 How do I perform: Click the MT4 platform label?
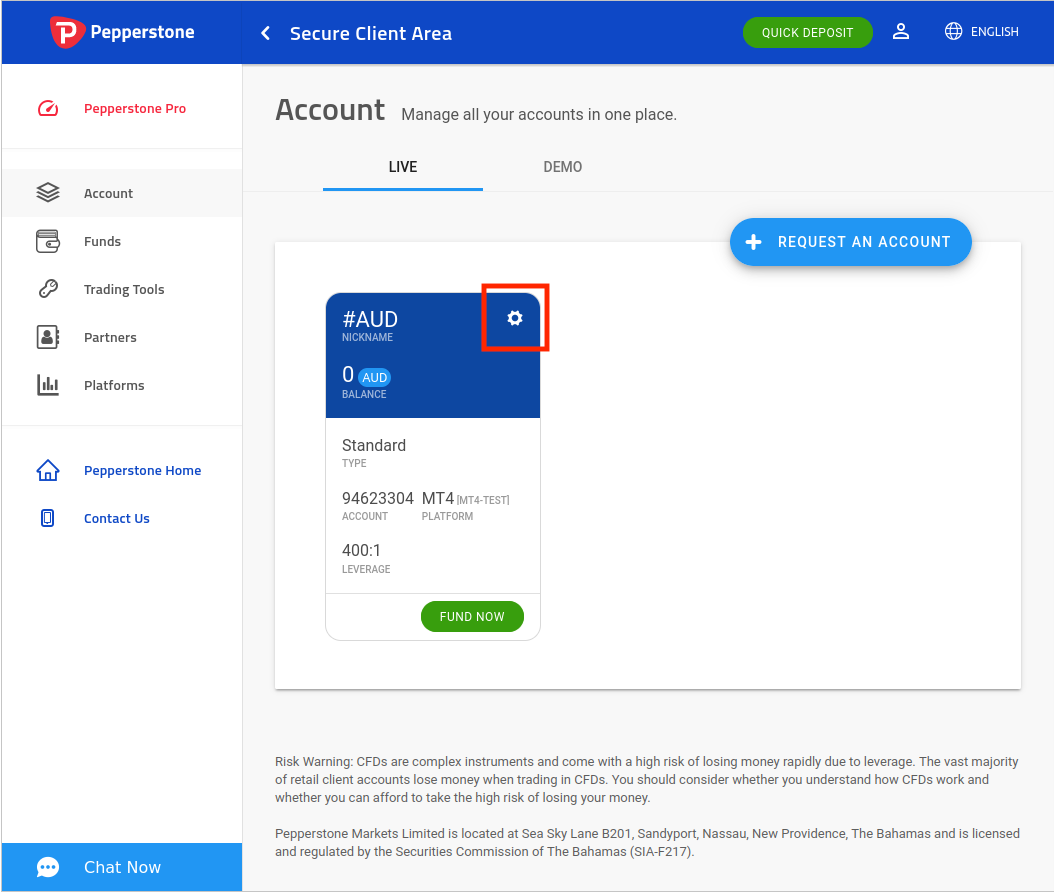[438, 498]
